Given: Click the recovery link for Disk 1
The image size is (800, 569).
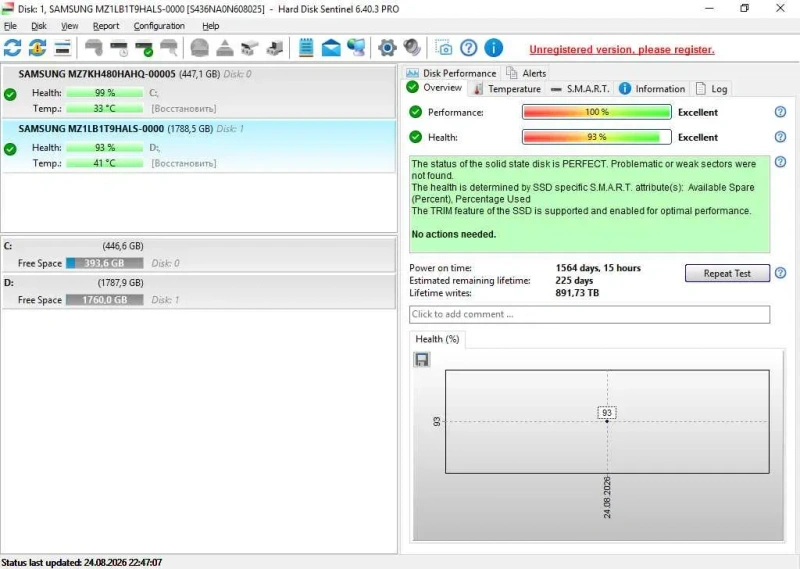Looking at the screenshot, I should coord(184,163).
